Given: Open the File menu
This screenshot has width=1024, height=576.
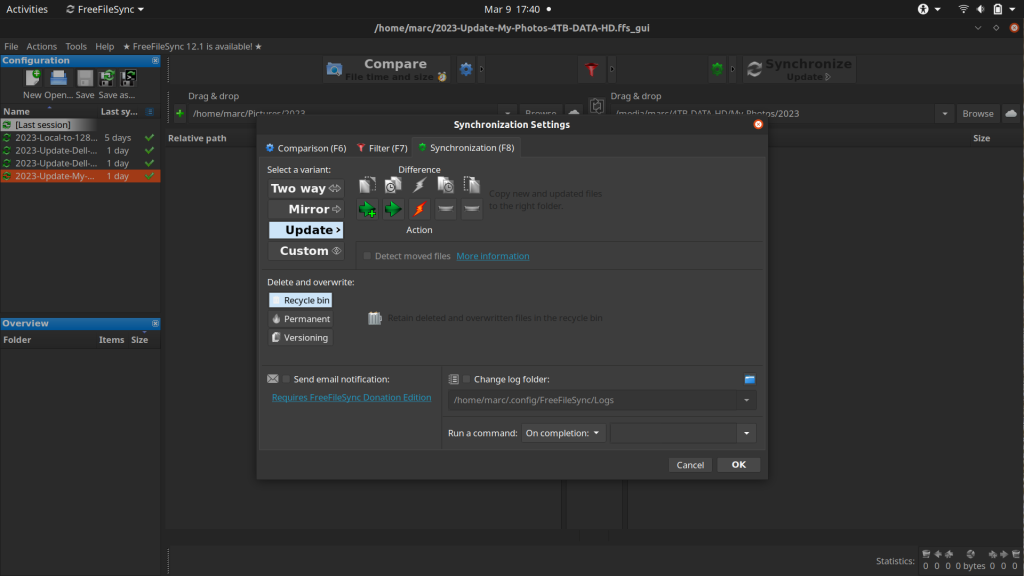Looking at the screenshot, I should [x=11, y=46].
